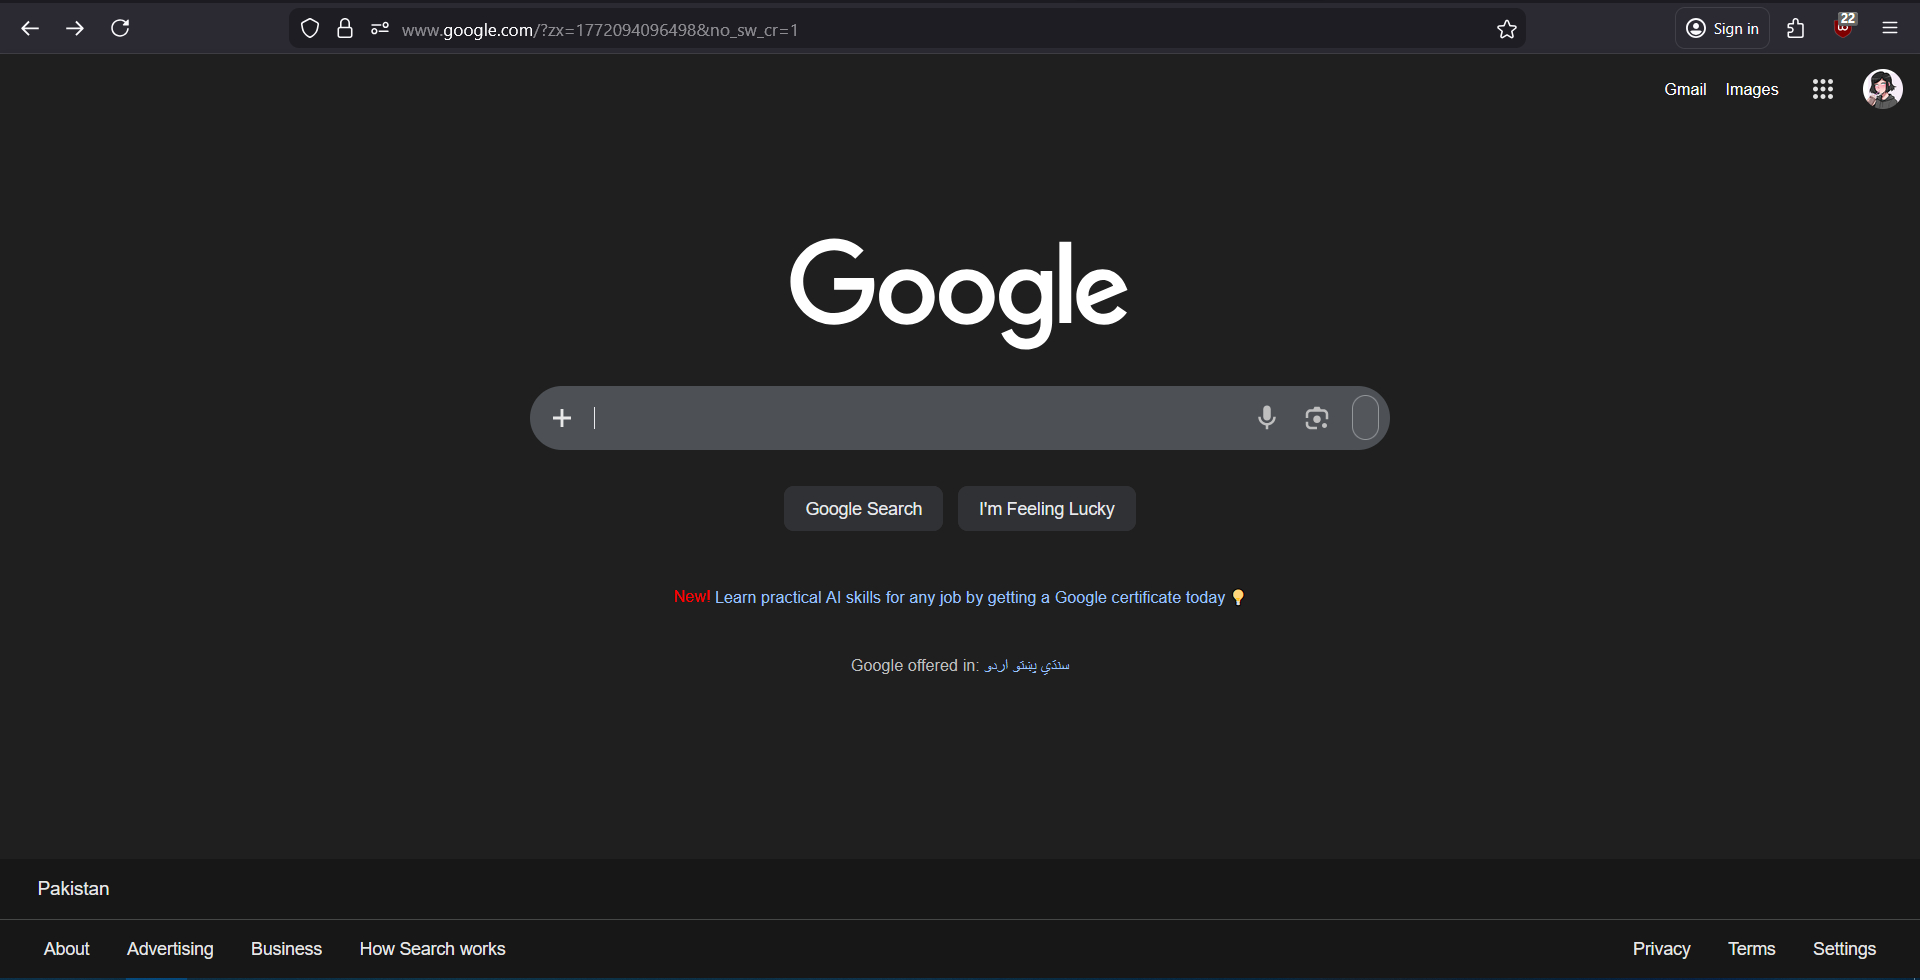Open the Google apps grid

click(x=1822, y=89)
